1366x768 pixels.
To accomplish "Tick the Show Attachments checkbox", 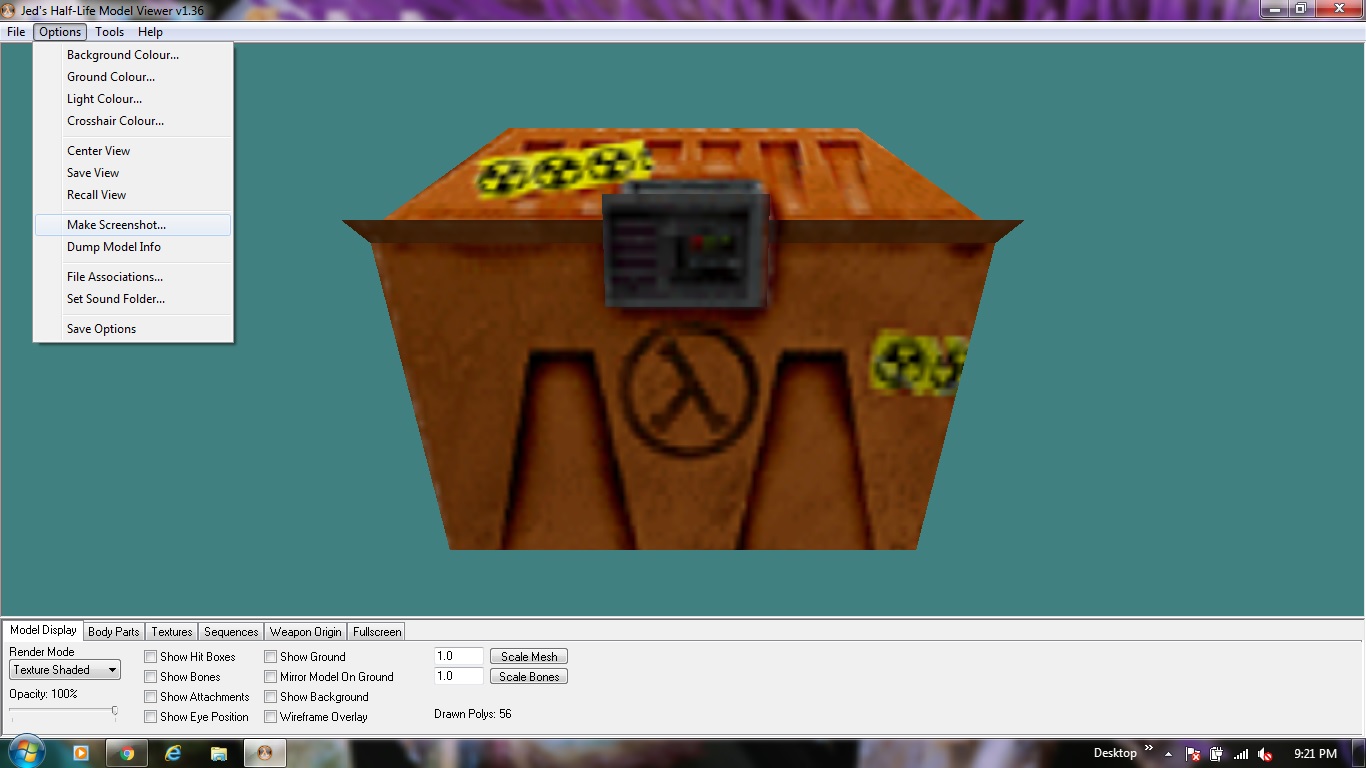I will point(150,697).
